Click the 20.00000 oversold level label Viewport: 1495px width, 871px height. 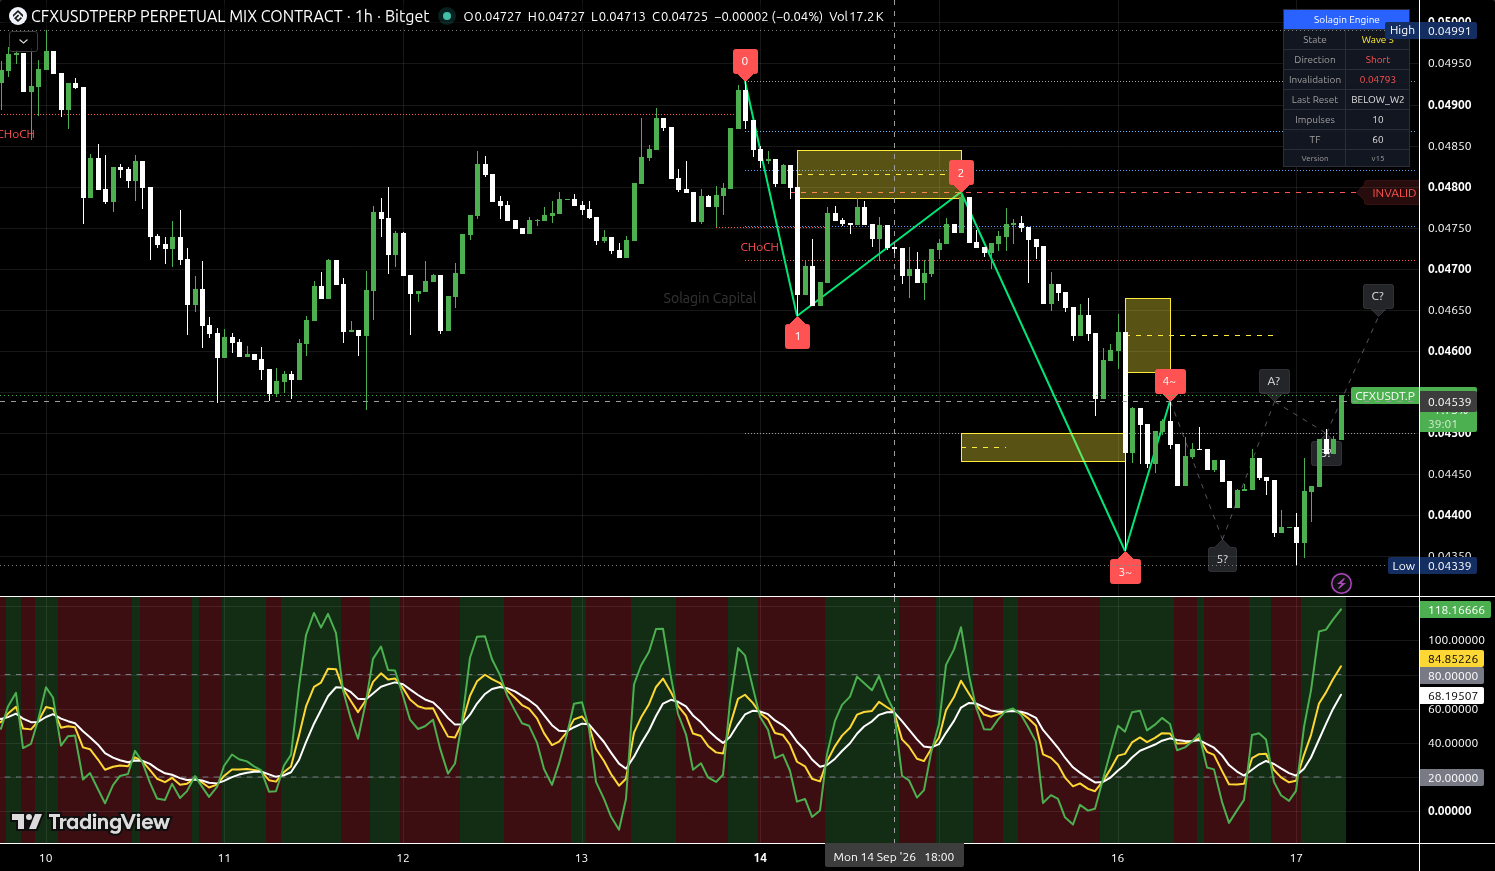click(x=1452, y=778)
